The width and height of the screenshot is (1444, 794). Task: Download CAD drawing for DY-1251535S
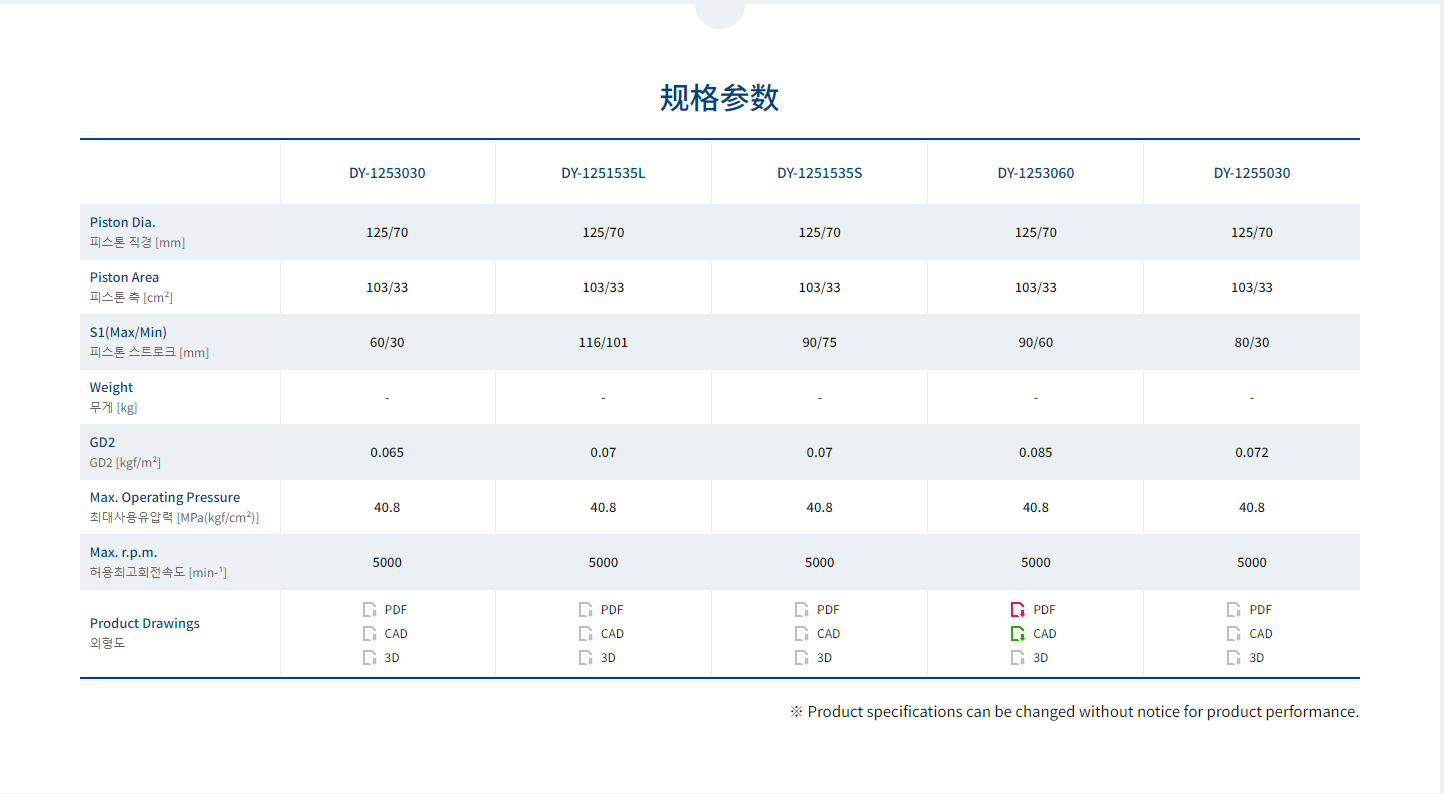pos(817,633)
